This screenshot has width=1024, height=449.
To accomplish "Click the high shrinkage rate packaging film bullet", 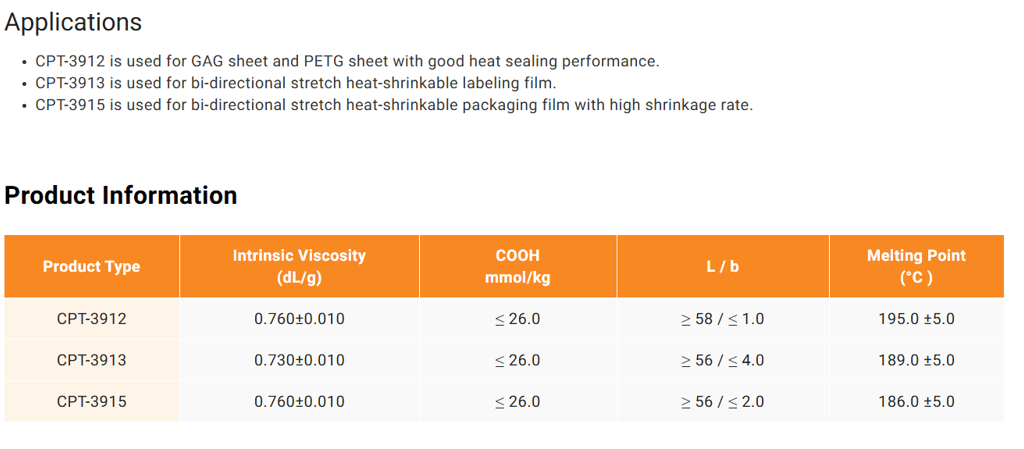I will (x=394, y=106).
